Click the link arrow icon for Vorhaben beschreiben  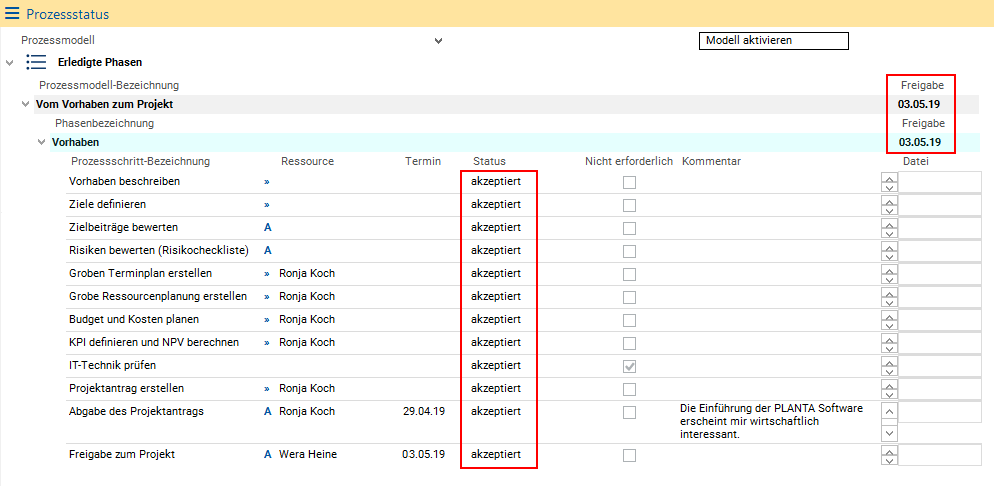267,182
